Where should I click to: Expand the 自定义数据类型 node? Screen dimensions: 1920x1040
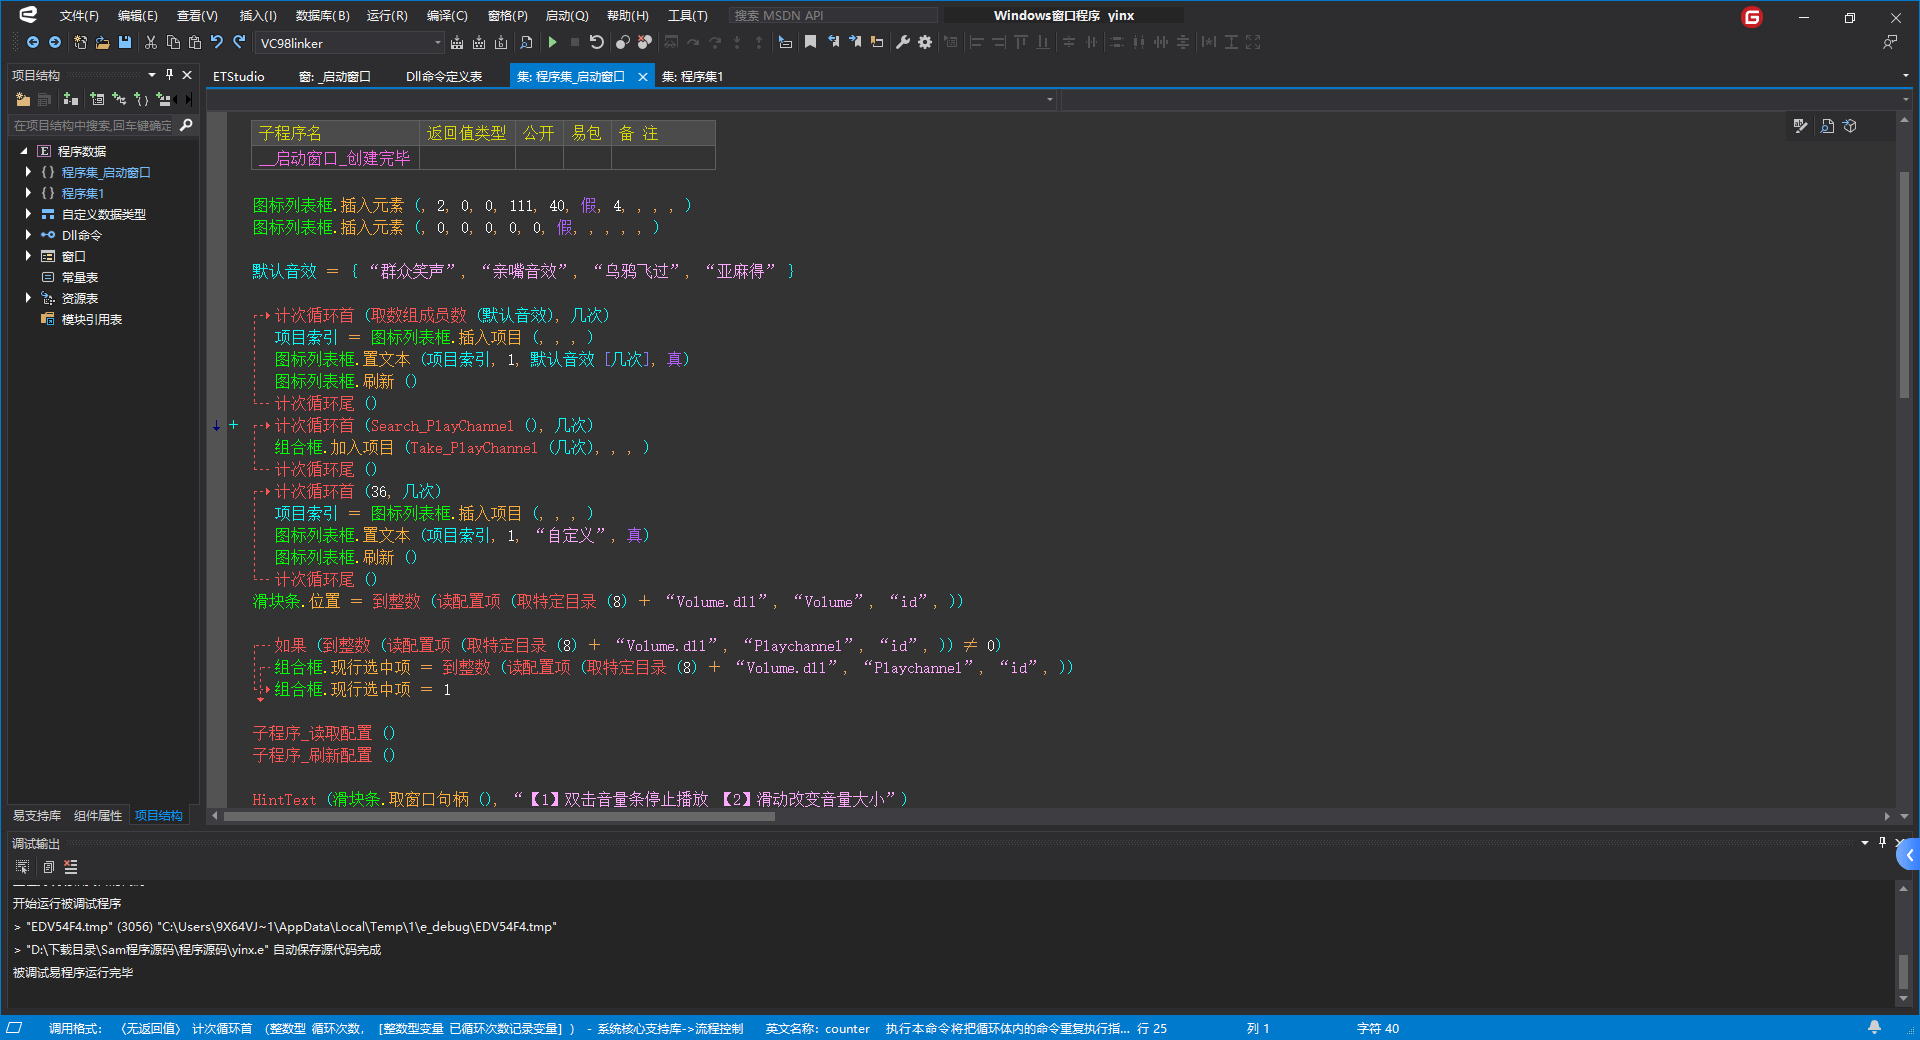click(28, 214)
